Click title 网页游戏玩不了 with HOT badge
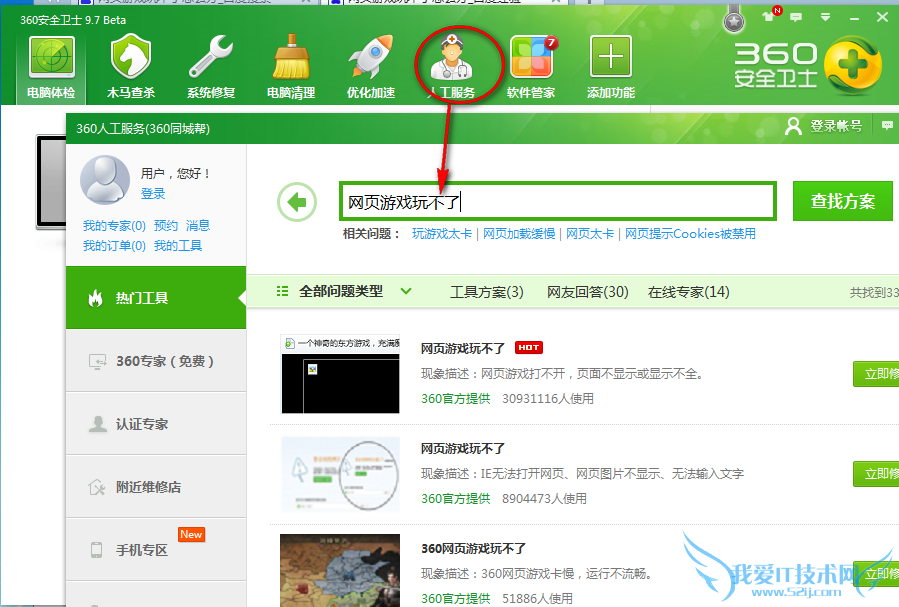Screen dimensions: 899x607 tap(463, 348)
